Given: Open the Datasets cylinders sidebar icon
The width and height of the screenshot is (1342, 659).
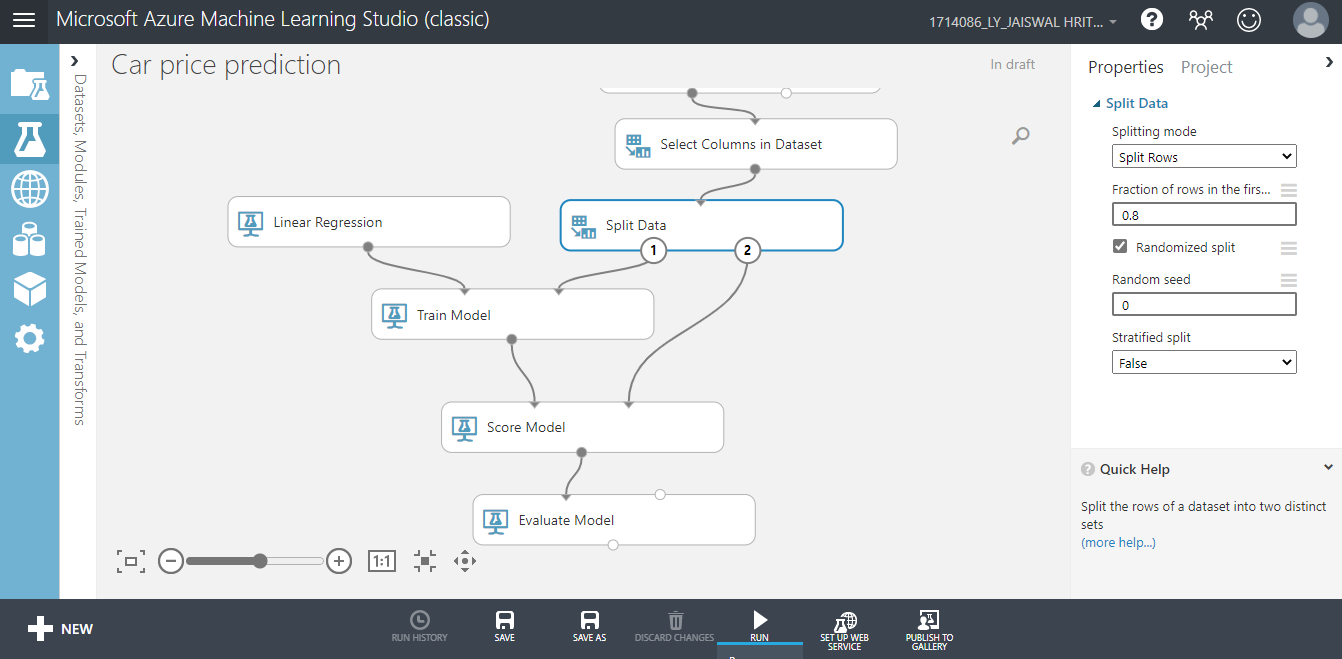Looking at the screenshot, I should pyautogui.click(x=29, y=239).
